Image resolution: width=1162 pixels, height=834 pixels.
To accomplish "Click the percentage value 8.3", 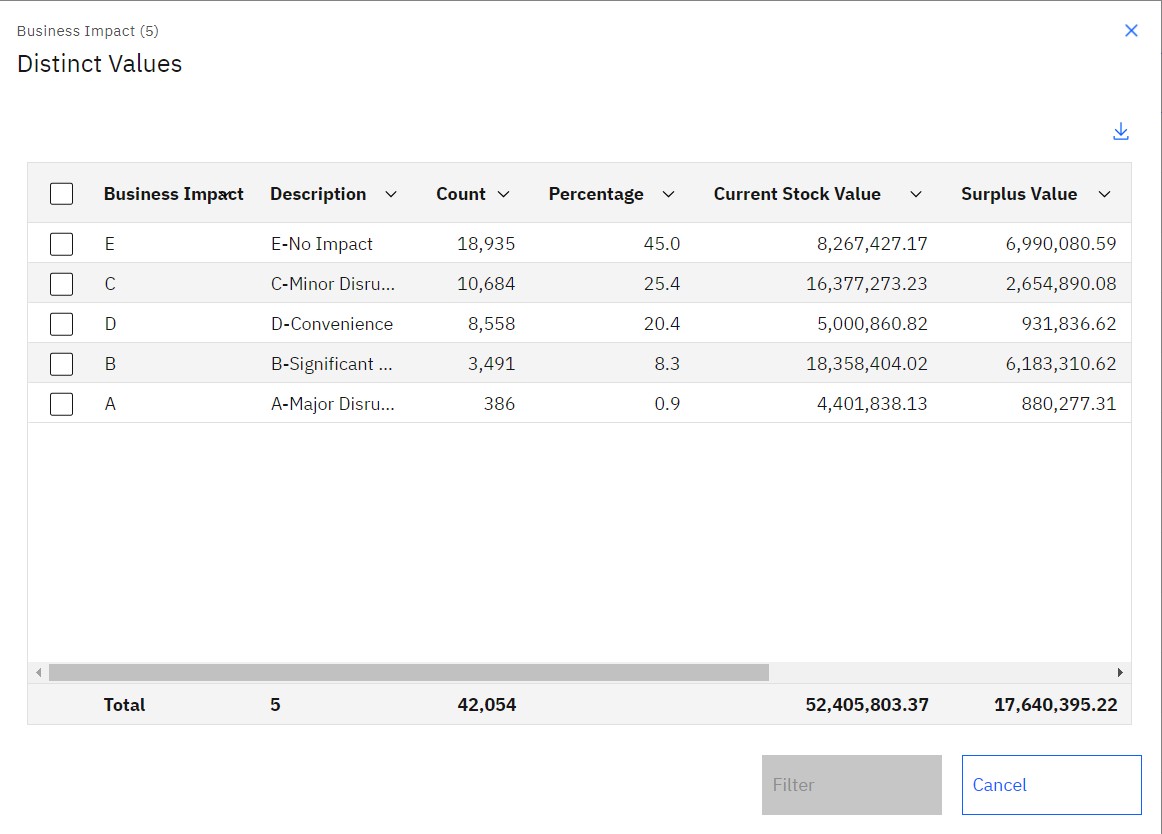I will pyautogui.click(x=667, y=364).
